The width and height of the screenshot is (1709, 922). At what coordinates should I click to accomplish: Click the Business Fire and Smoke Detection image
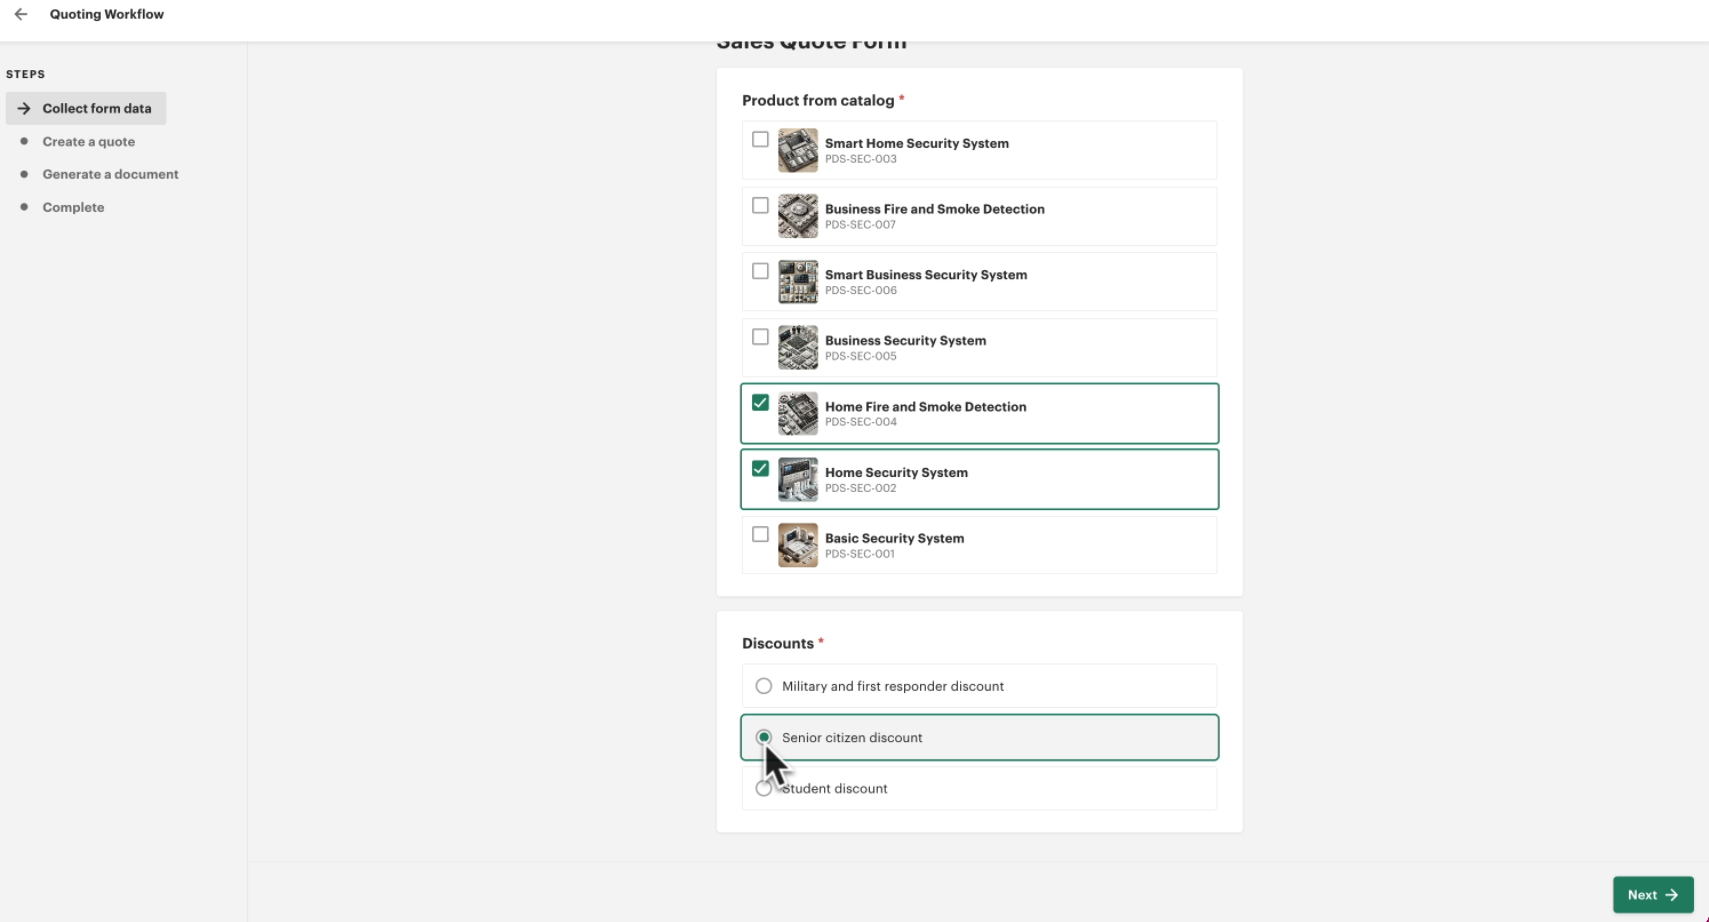point(797,216)
